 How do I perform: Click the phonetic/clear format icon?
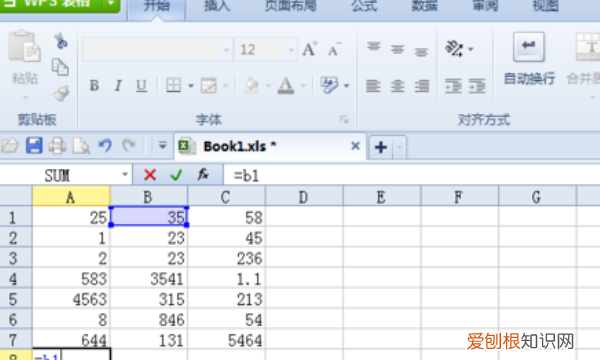(329, 85)
